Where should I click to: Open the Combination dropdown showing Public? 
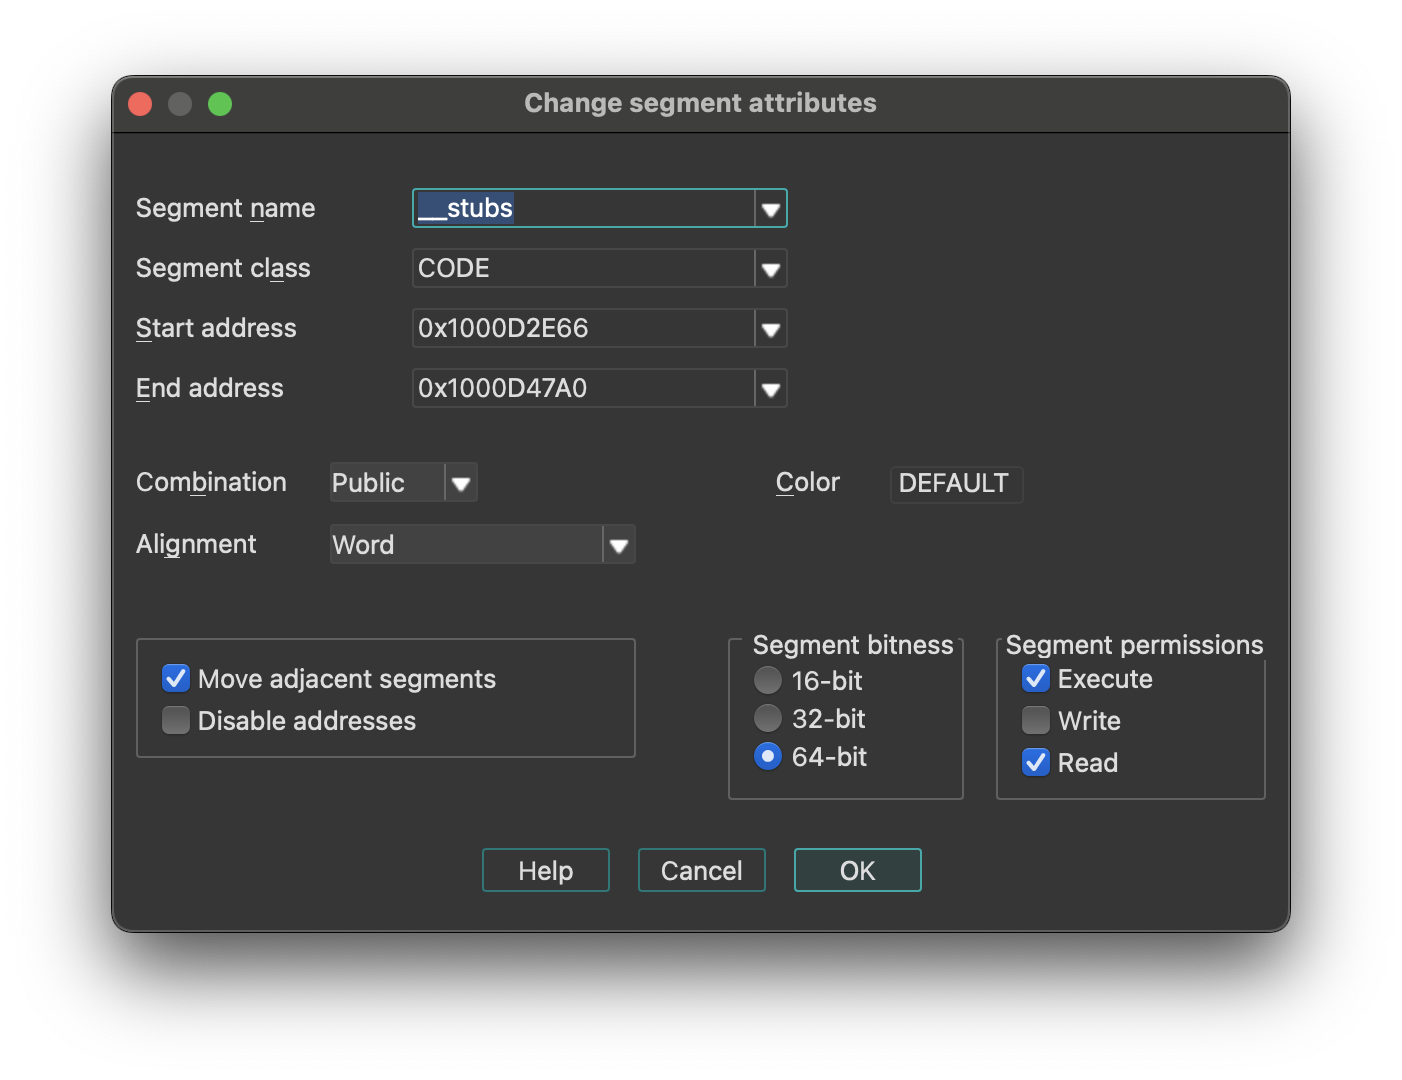460,482
